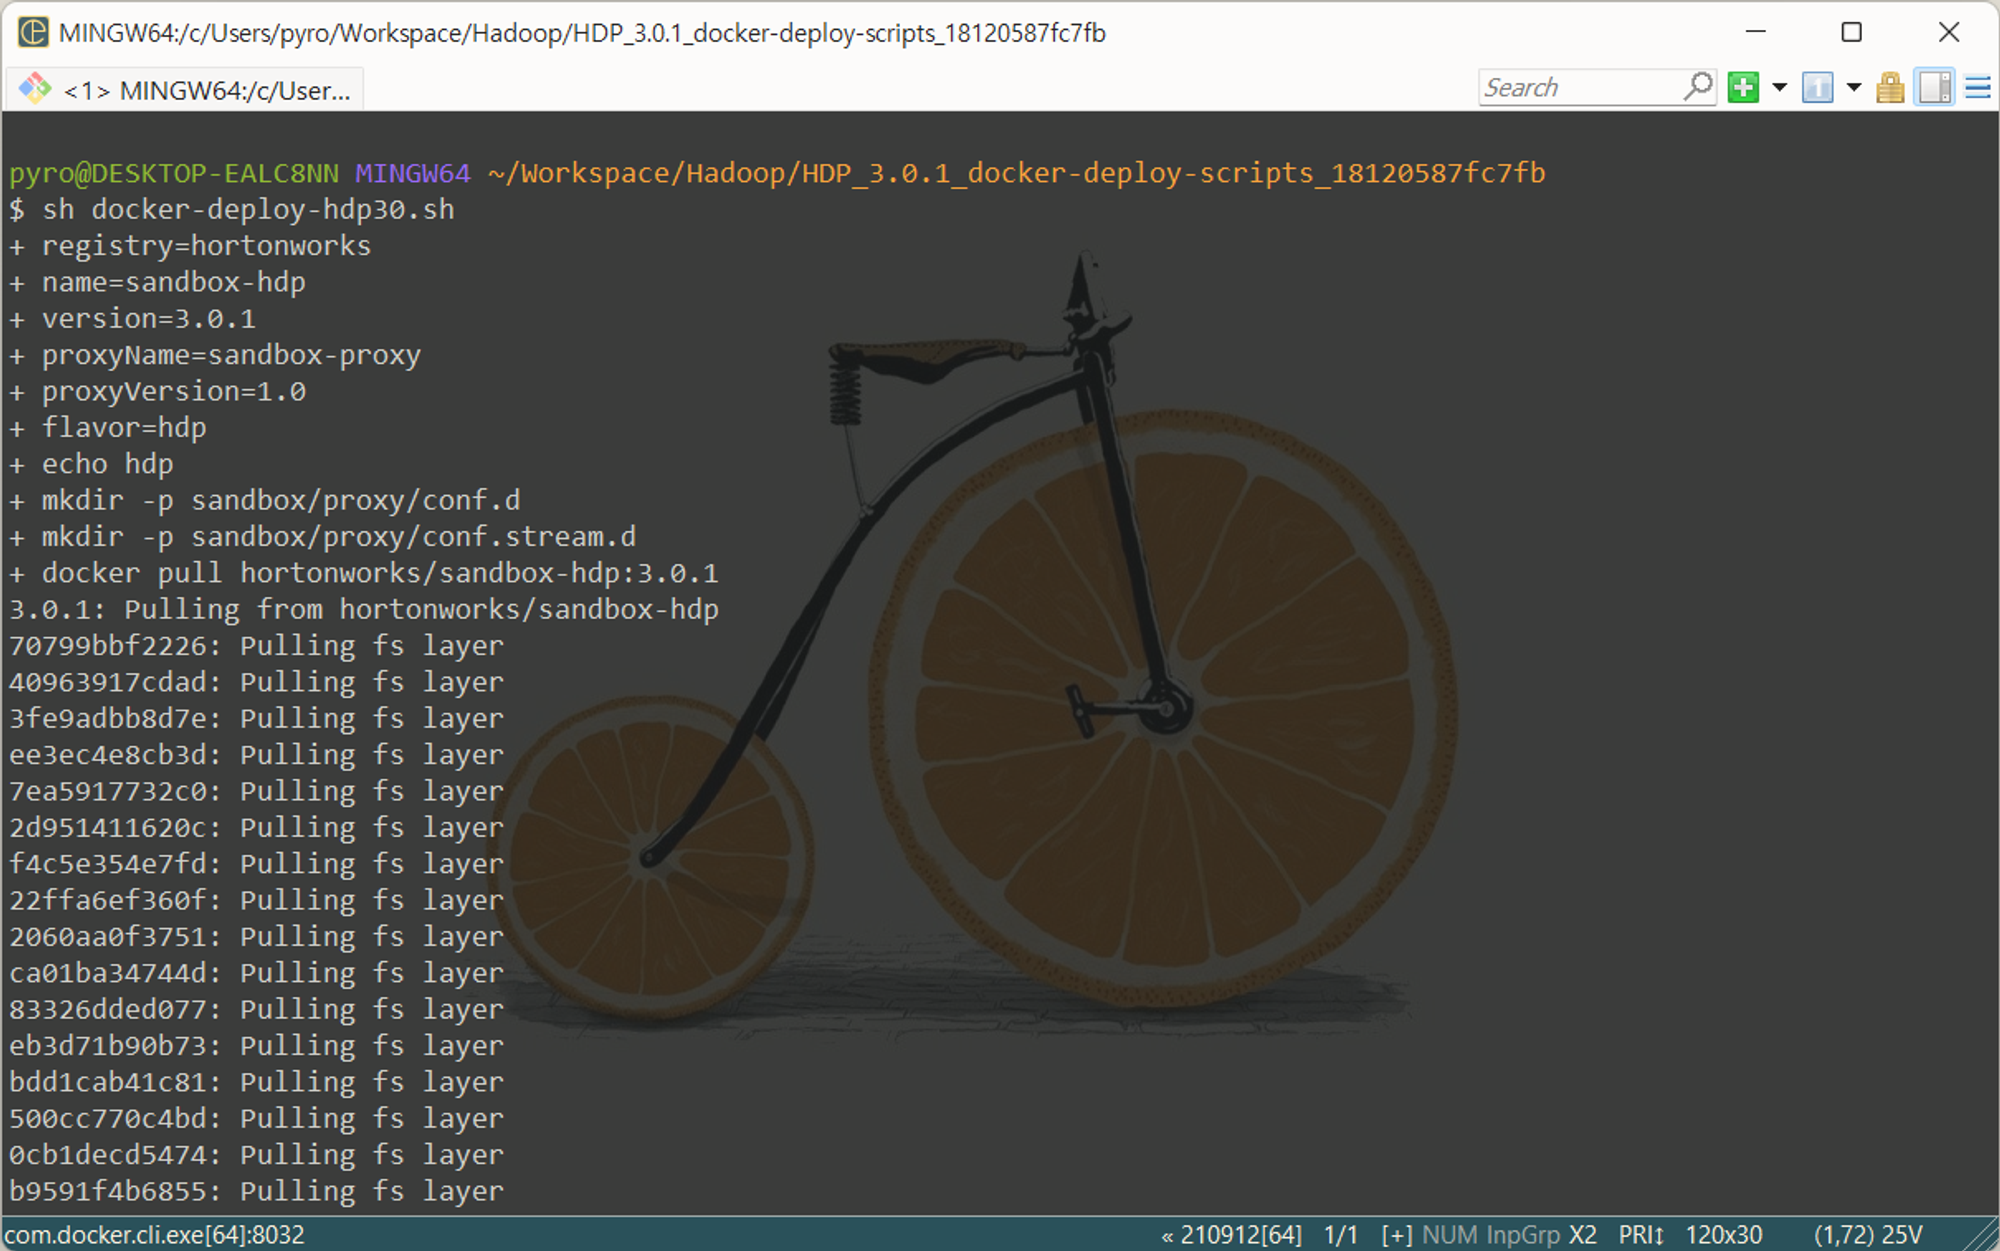The image size is (2000, 1251).
Task: Toggle InpGrp input grouping in the status bar
Action: pos(1522,1235)
